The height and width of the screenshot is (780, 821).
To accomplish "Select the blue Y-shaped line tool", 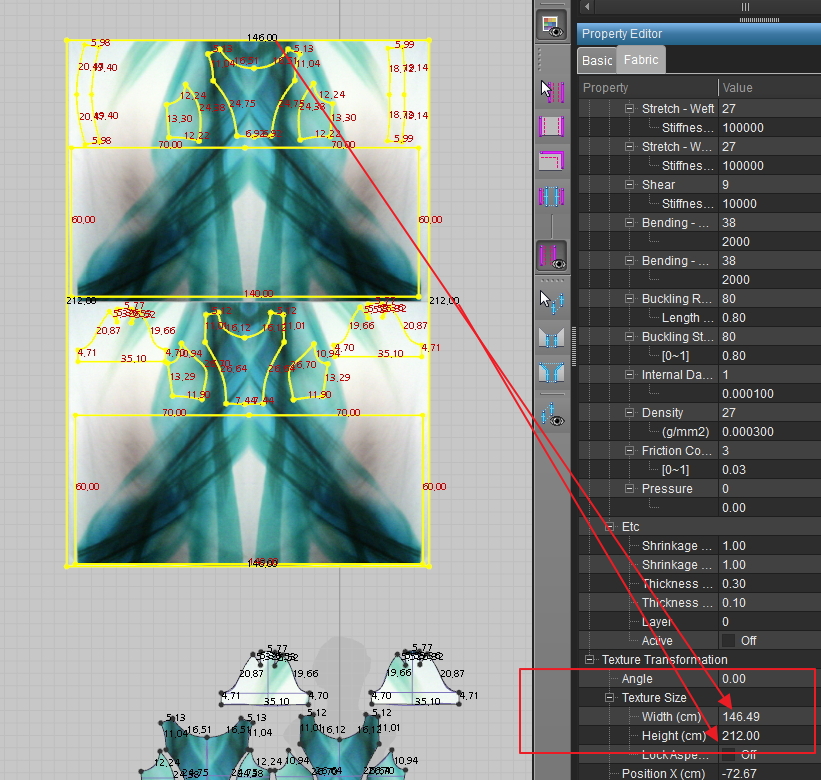I will (551, 372).
